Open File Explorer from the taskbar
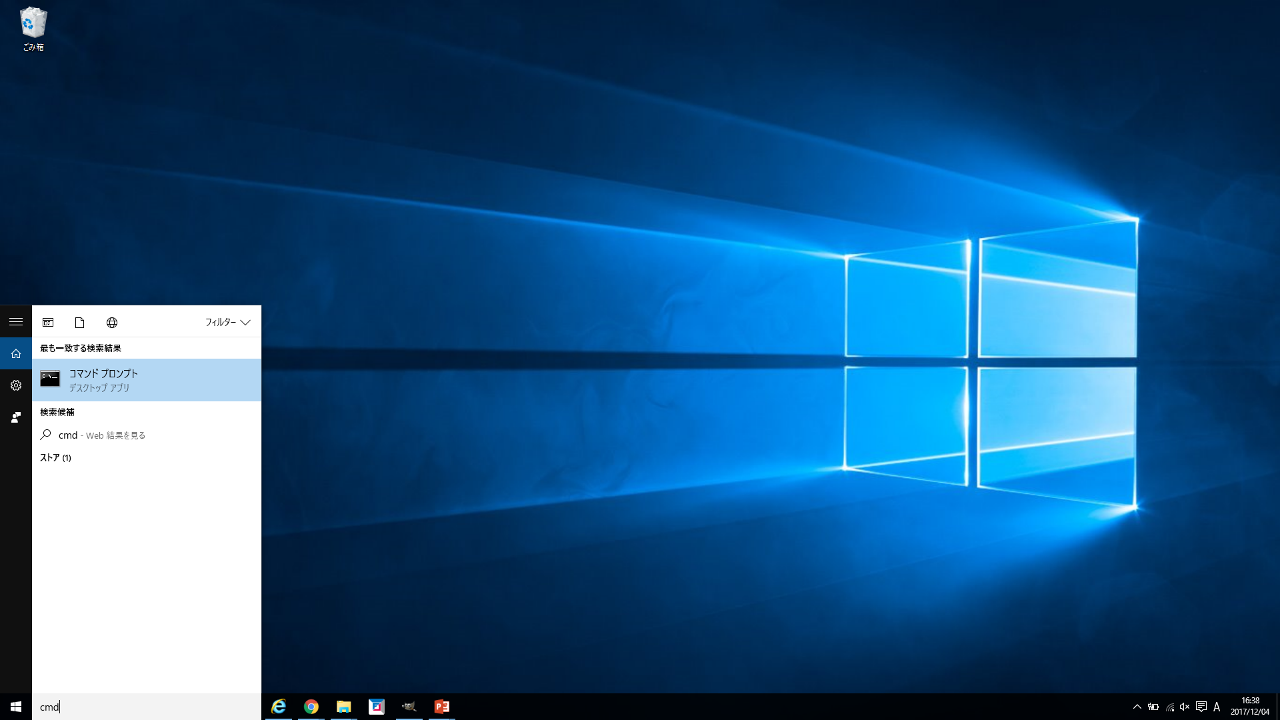Screen dimensions: 1280x720 click(x=344, y=707)
